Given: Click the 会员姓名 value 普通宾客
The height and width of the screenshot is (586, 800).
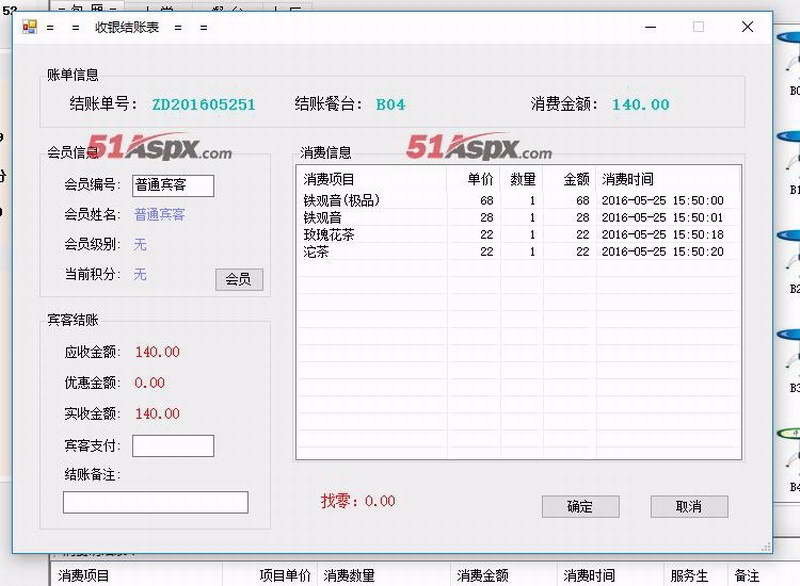Looking at the screenshot, I should (x=160, y=214).
